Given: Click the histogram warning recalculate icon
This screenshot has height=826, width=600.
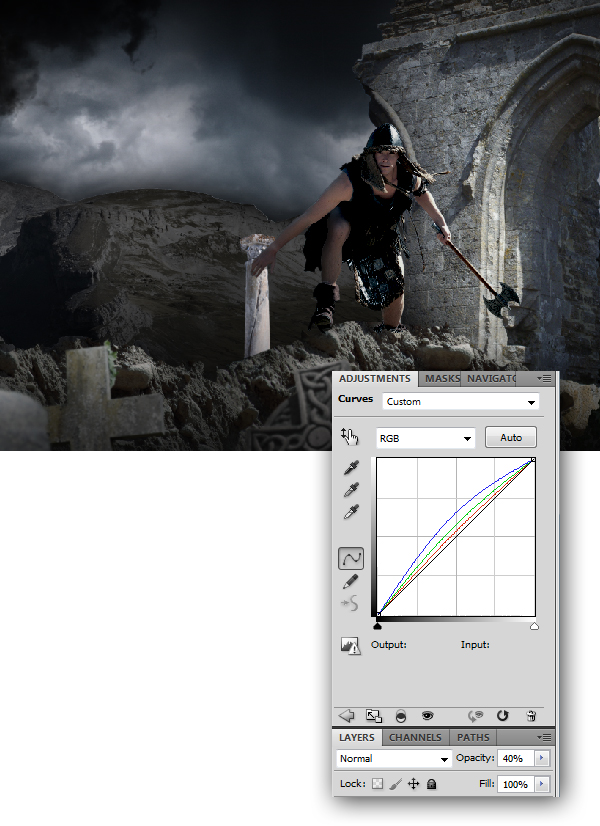Looking at the screenshot, I should coord(350,646).
